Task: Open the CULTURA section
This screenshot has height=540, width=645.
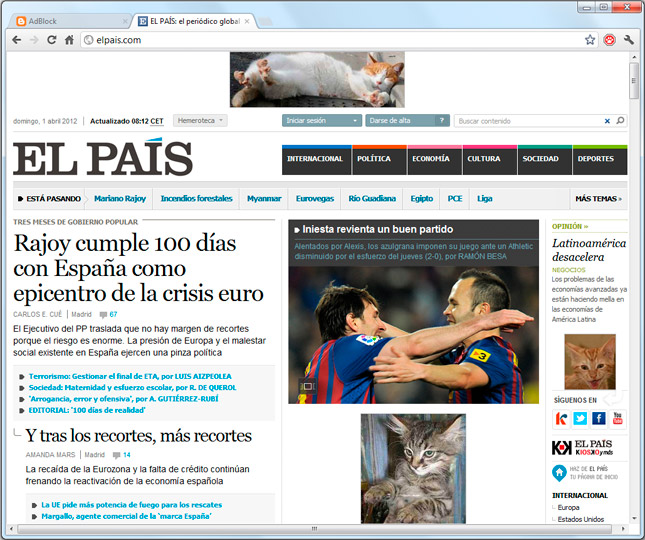Action: tap(490, 160)
